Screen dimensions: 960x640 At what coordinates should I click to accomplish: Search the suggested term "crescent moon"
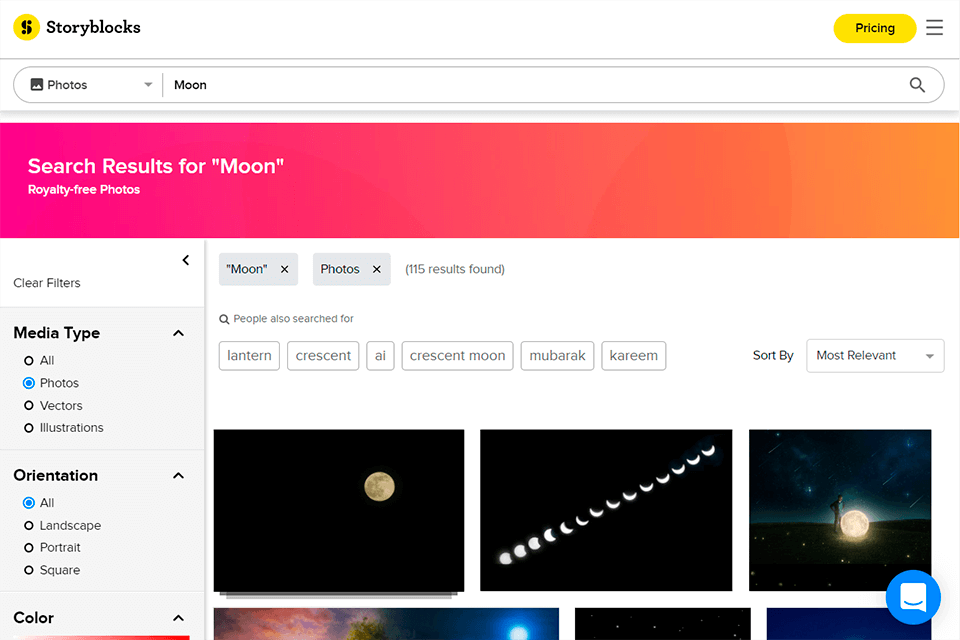[457, 355]
